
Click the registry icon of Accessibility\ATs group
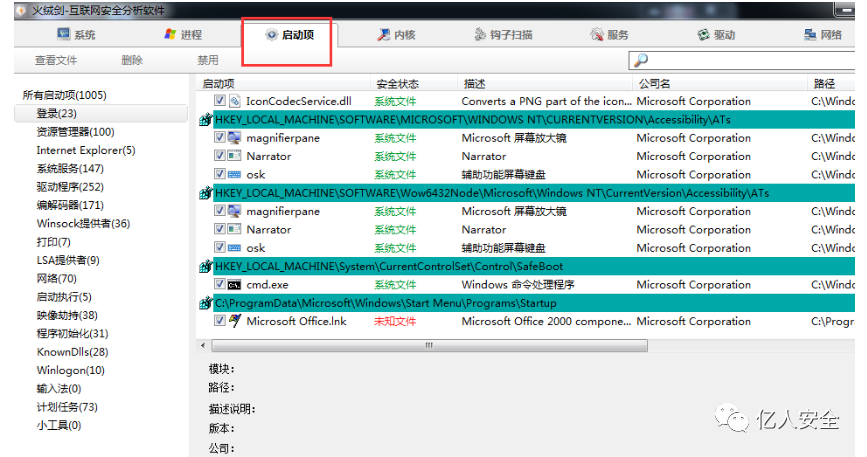click(x=206, y=119)
